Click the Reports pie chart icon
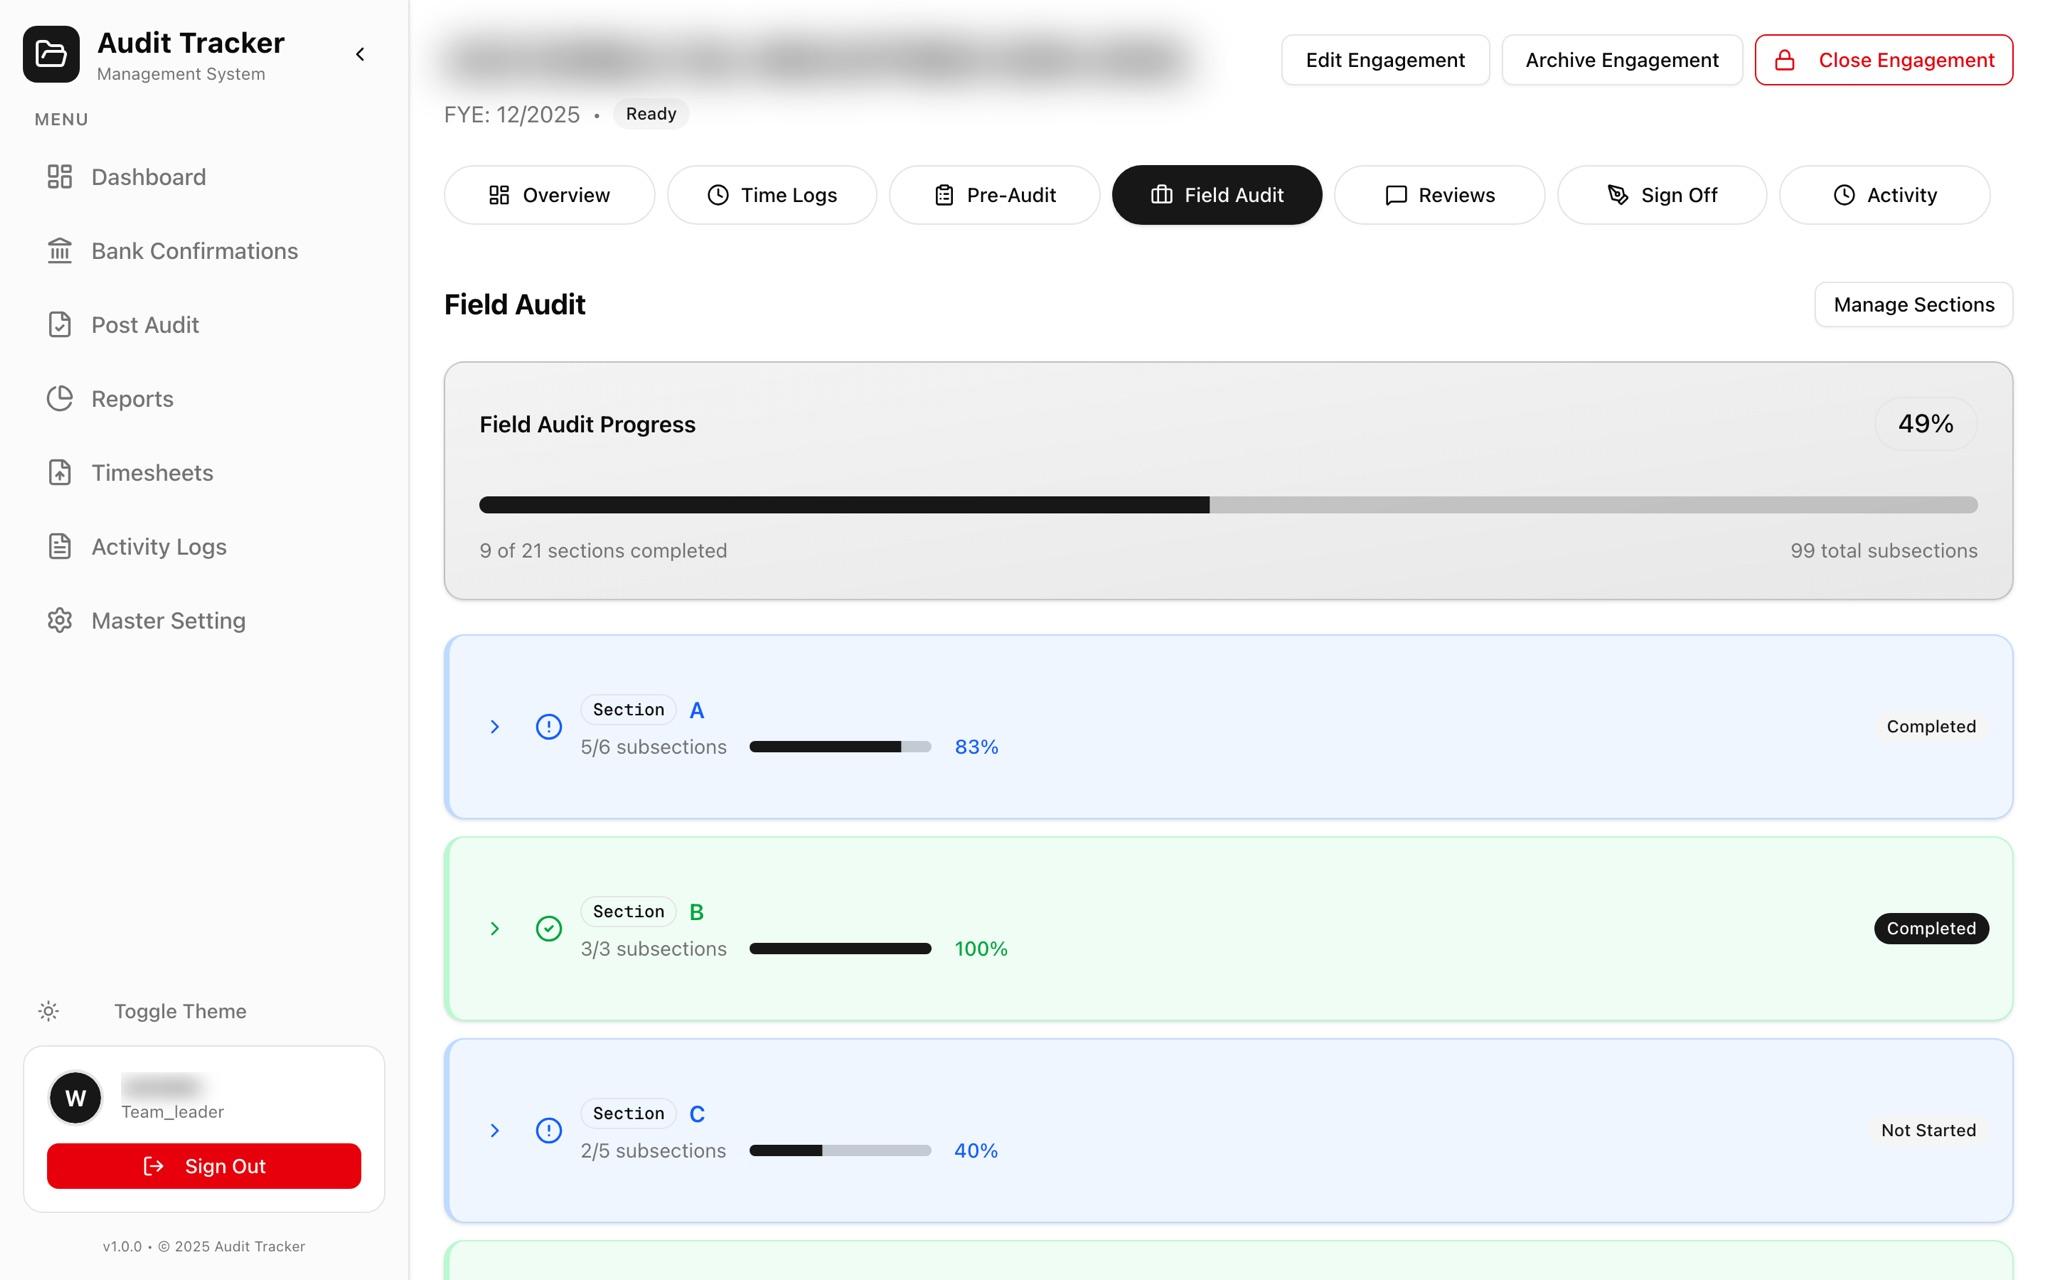The height and width of the screenshot is (1280, 2048). [60, 399]
